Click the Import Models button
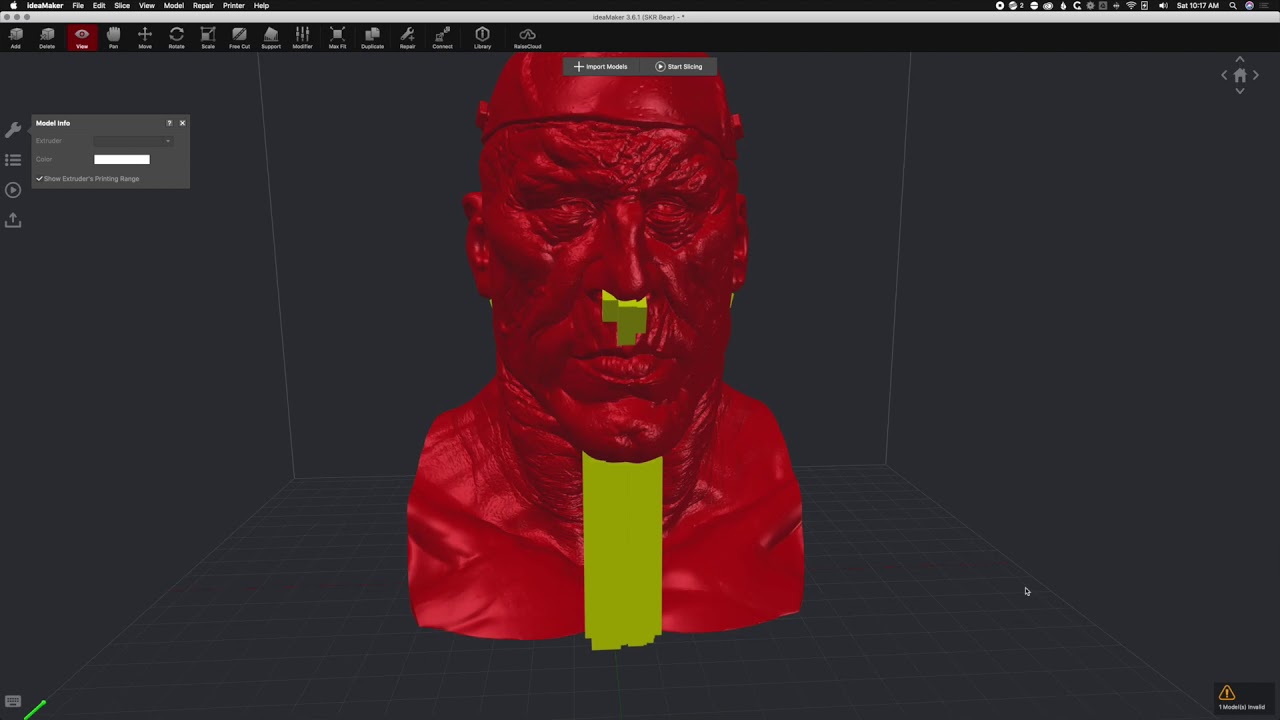1280x720 pixels. point(601,67)
